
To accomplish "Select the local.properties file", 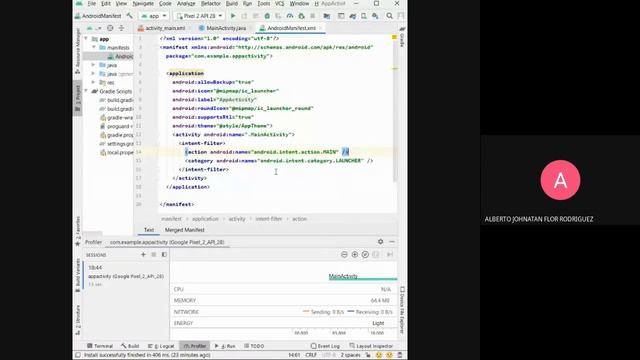I will pos(117,153).
